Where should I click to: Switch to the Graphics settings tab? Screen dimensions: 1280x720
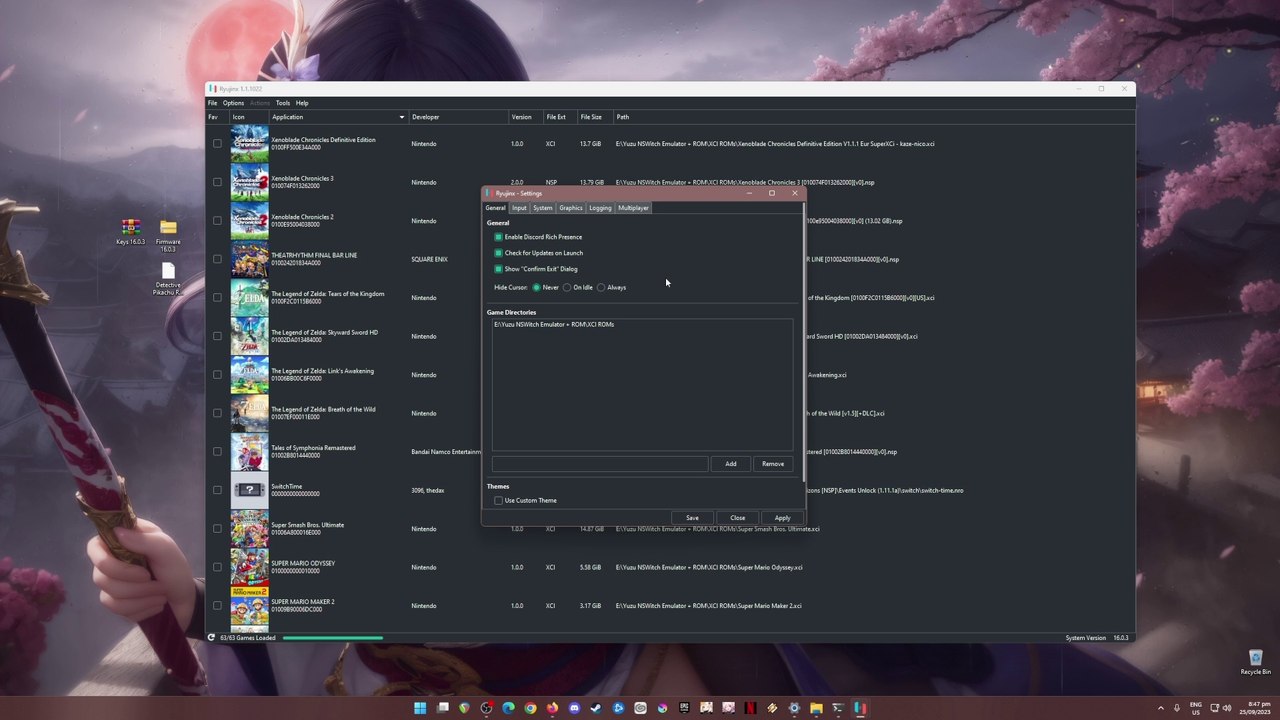click(571, 208)
